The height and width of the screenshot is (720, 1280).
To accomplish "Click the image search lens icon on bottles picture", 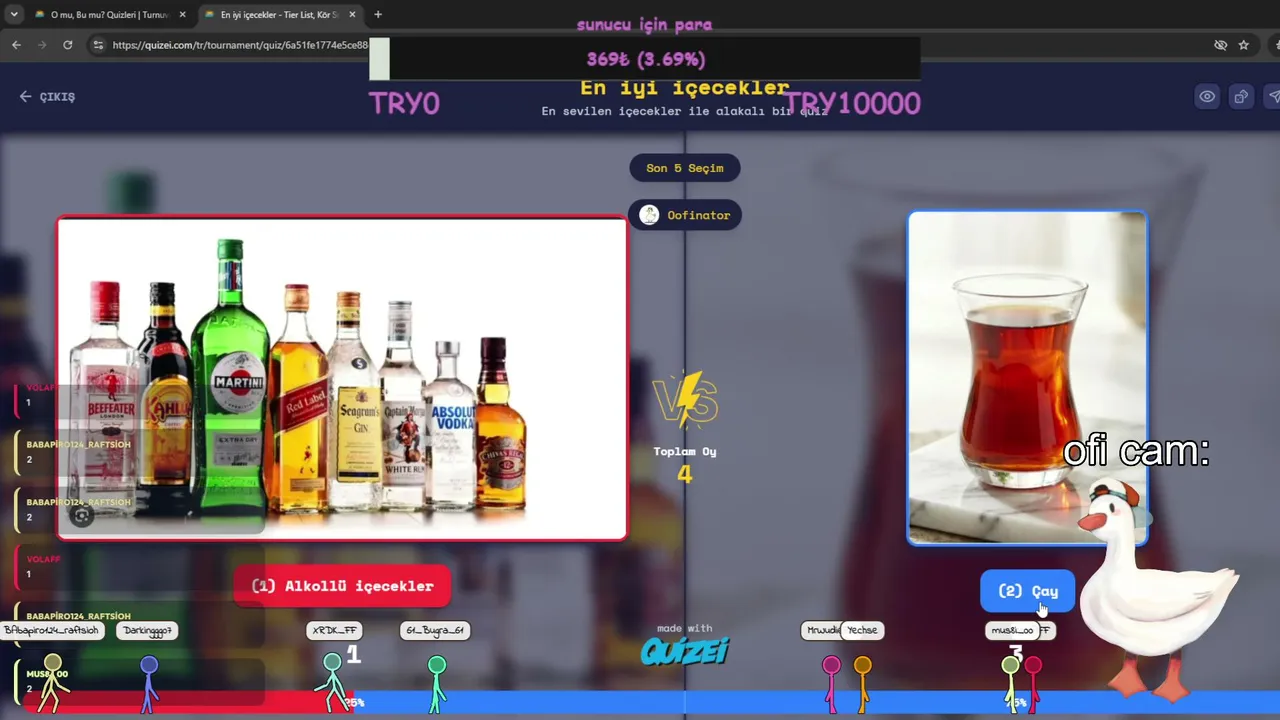I will coord(82,516).
